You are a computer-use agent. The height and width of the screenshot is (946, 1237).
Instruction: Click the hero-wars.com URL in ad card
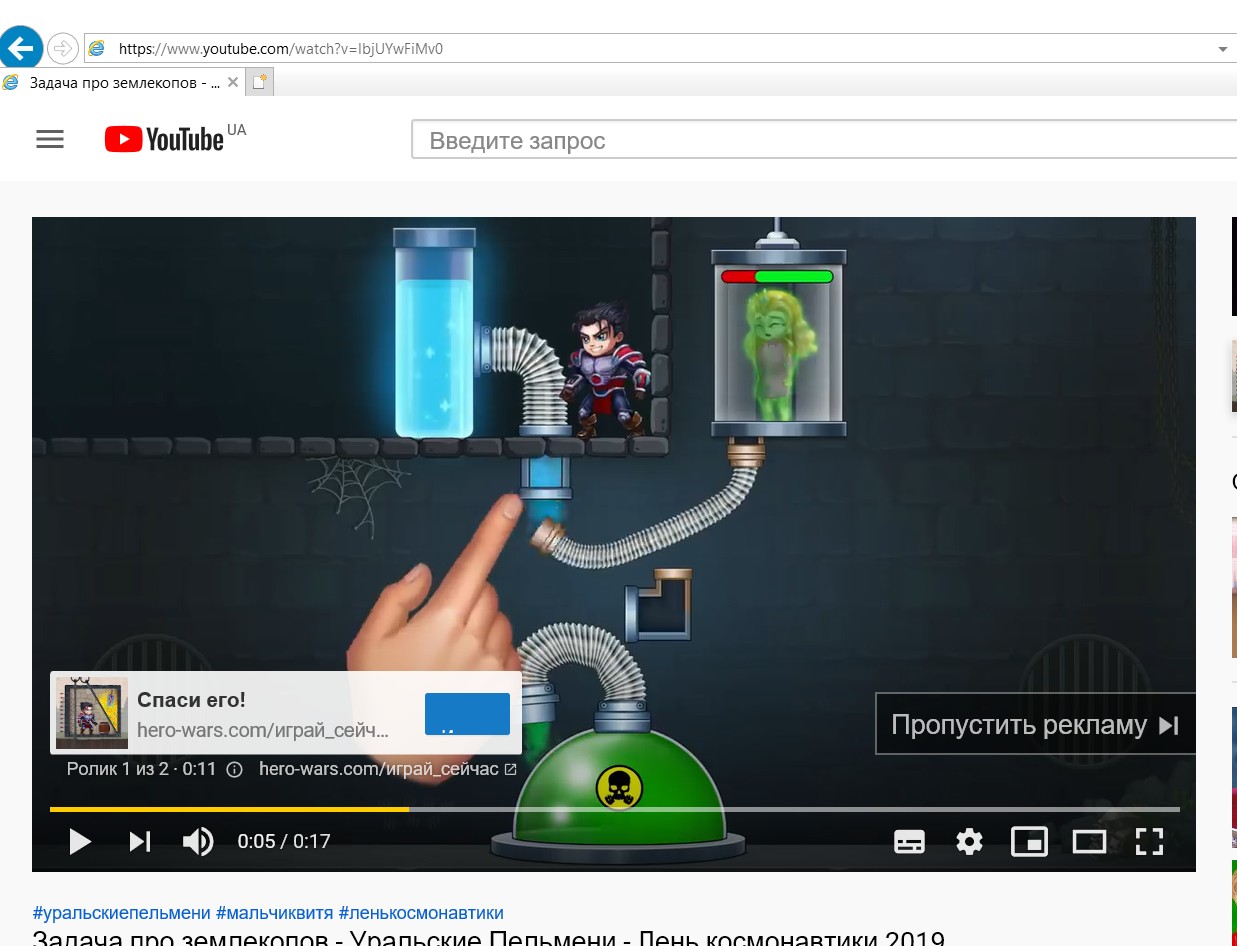pyautogui.click(x=263, y=730)
